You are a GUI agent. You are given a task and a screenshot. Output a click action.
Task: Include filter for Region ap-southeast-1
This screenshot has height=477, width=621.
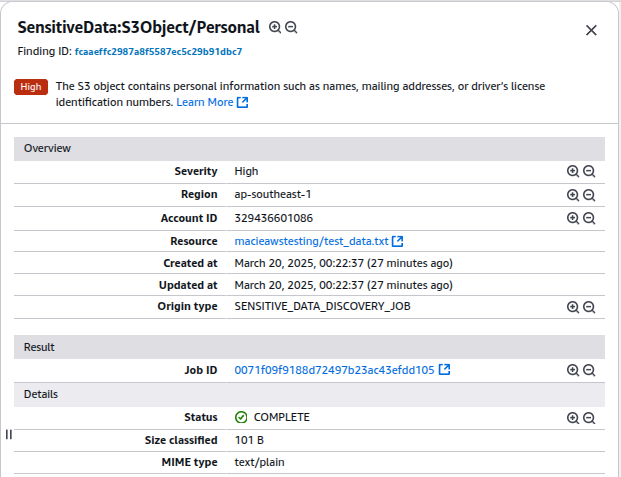click(573, 195)
